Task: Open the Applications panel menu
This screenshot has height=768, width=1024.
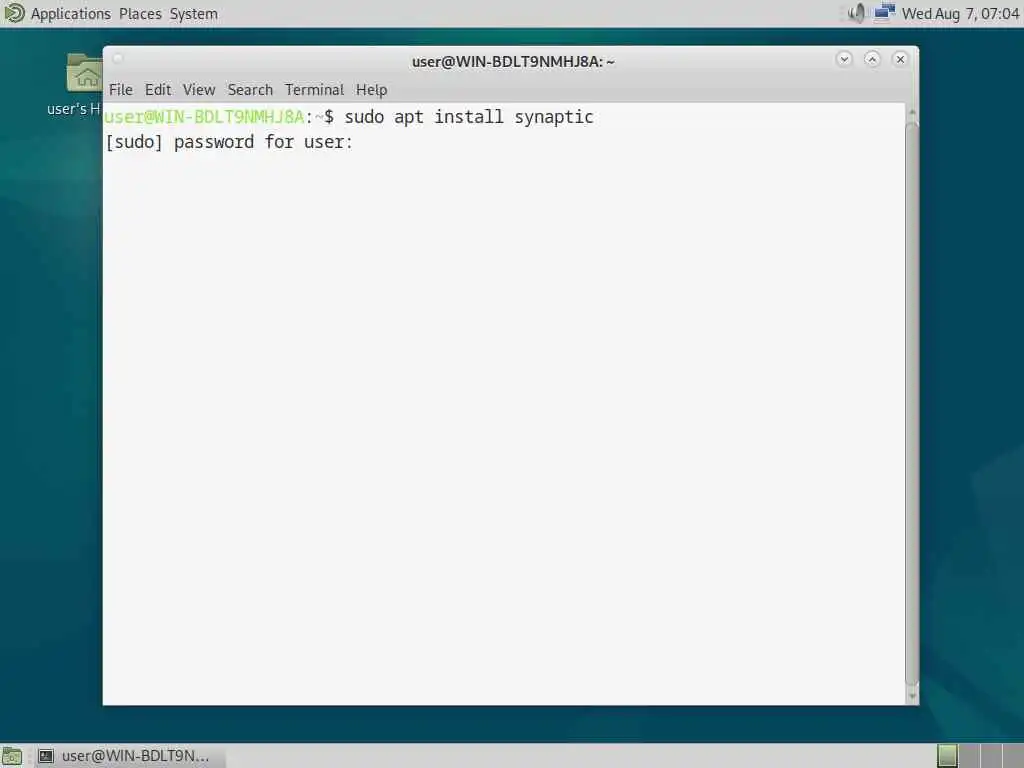Action: click(71, 14)
